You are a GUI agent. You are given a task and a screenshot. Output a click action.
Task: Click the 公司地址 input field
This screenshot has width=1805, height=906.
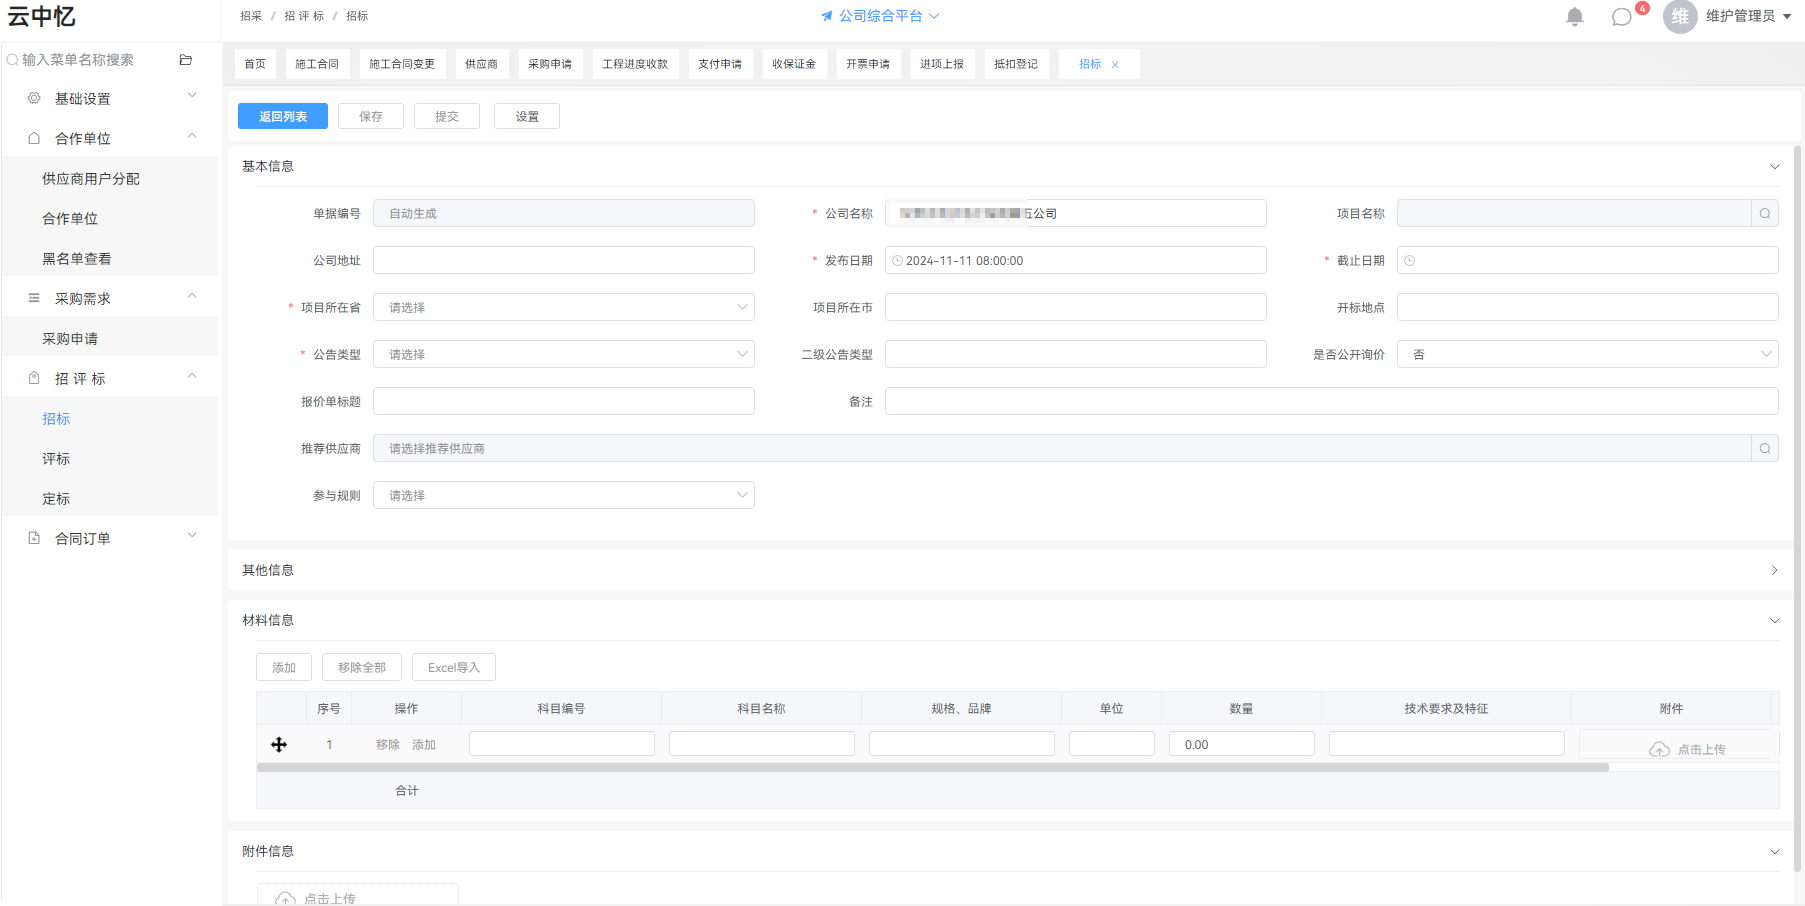[564, 260]
